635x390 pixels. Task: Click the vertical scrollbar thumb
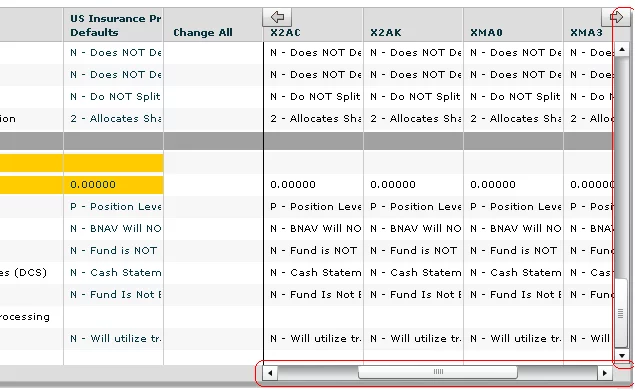[621, 313]
